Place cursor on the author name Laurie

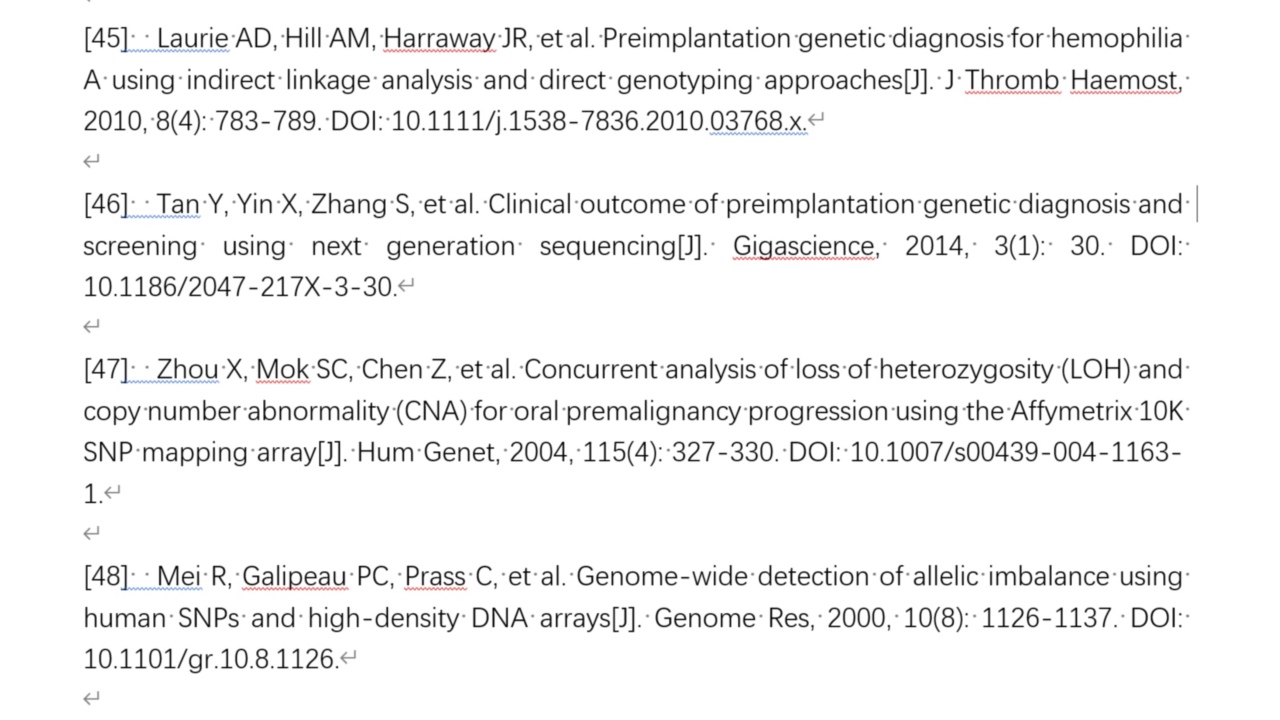tap(193, 39)
